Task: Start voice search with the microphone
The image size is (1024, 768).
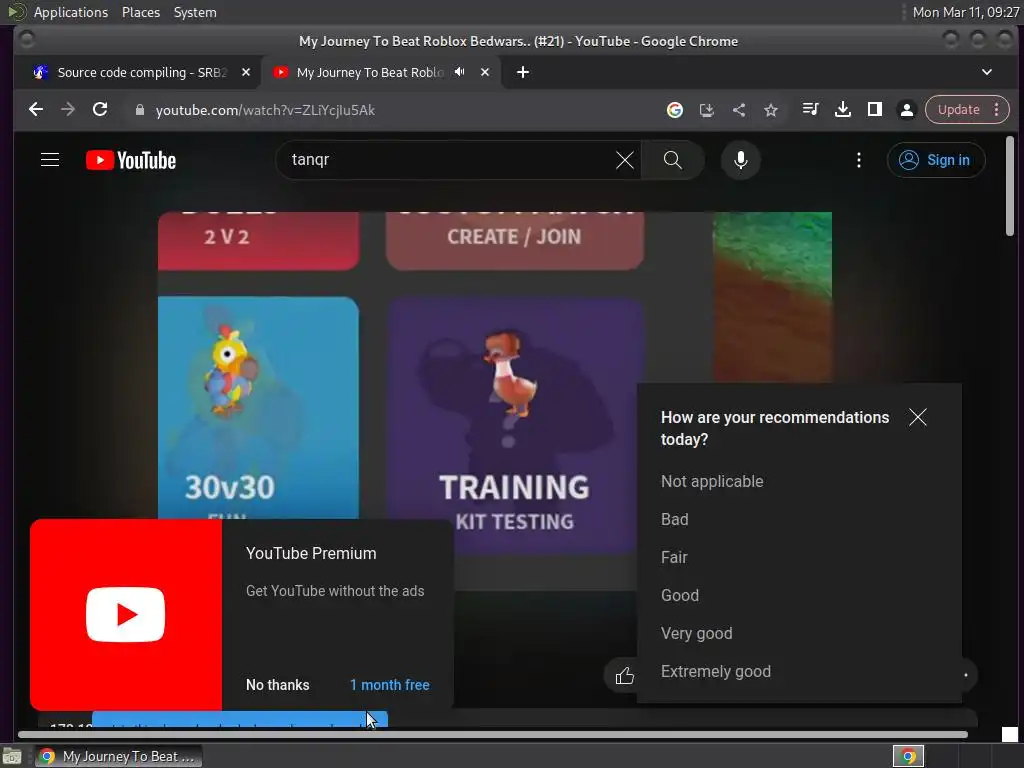Action: 741,160
